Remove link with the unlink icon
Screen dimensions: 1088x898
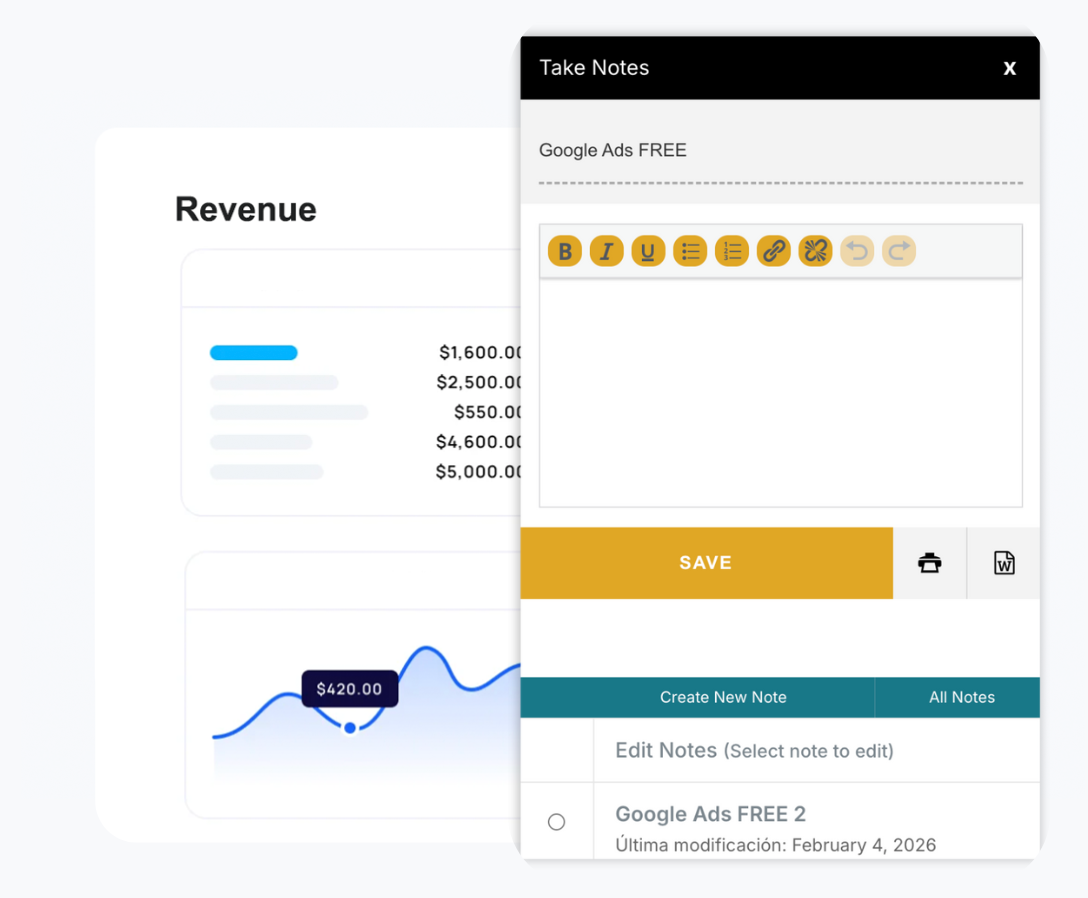point(816,251)
